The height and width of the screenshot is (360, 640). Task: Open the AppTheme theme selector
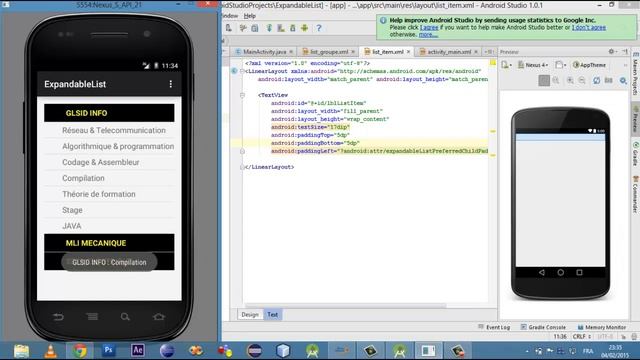tap(589, 65)
